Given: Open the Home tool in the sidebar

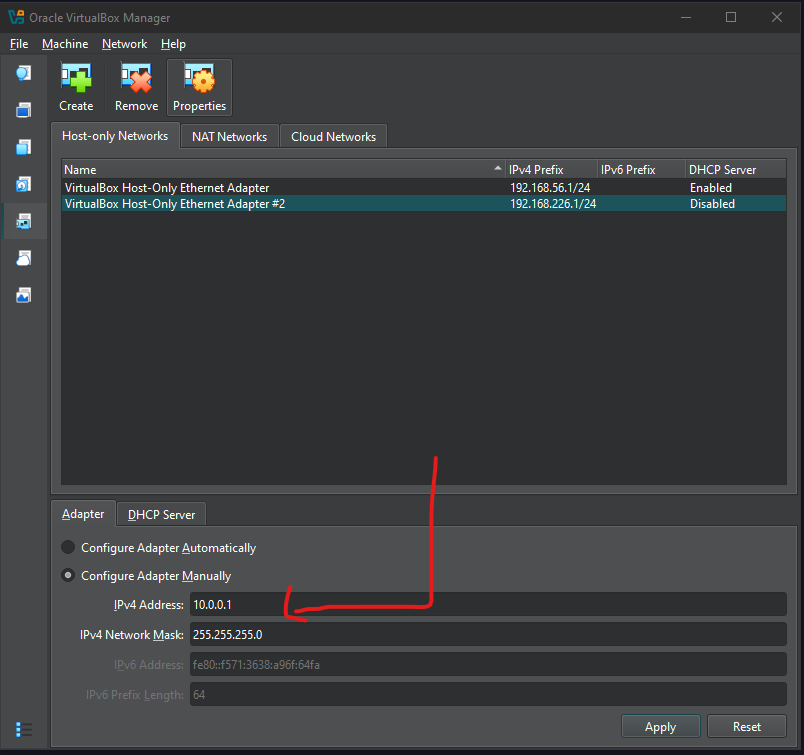Looking at the screenshot, I should tap(24, 73).
